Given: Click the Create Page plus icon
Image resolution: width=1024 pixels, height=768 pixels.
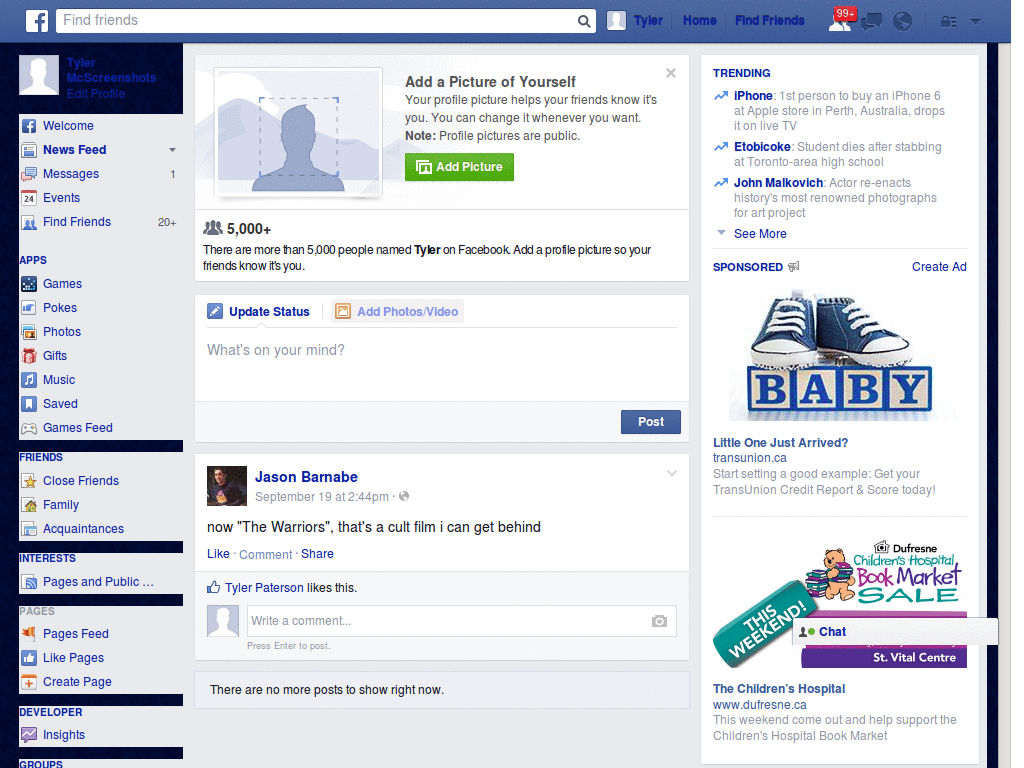Looking at the screenshot, I should pos(29,682).
